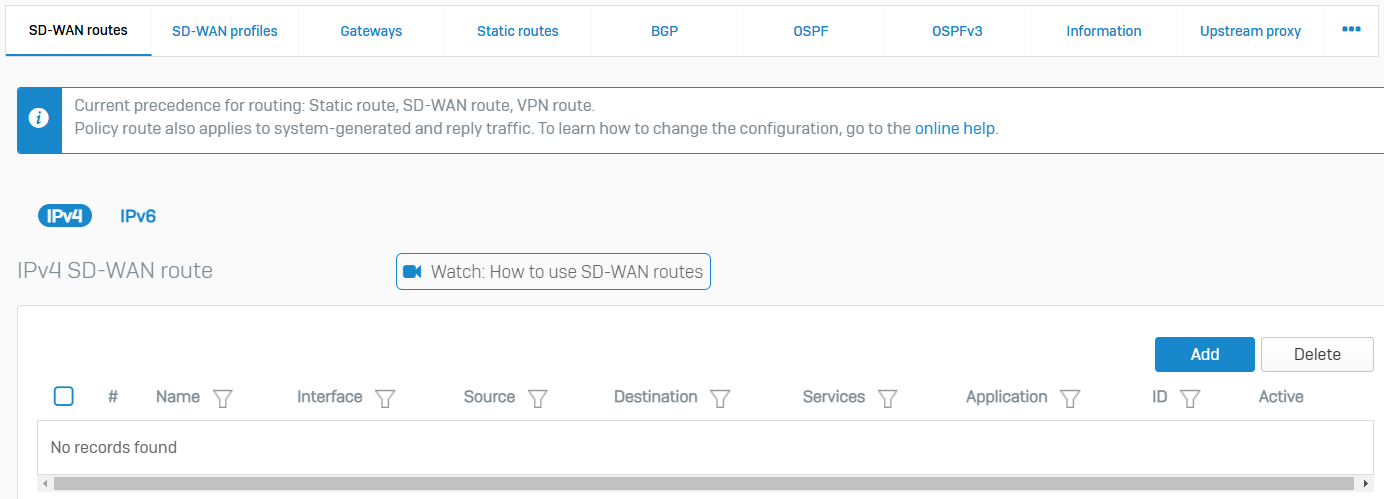Viewport: 1384px width, 499px height.
Task: Click the Services column filter icon
Action: coord(887,398)
